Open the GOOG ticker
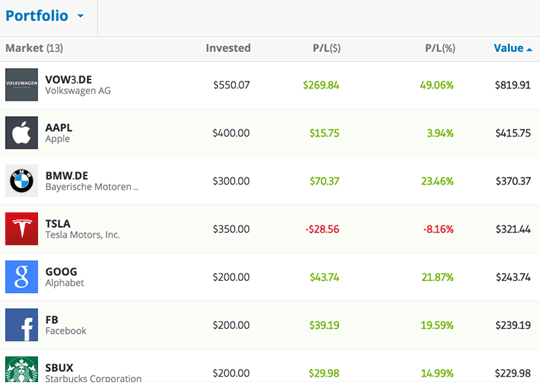Image resolution: width=540 pixels, height=383 pixels. click(x=61, y=272)
